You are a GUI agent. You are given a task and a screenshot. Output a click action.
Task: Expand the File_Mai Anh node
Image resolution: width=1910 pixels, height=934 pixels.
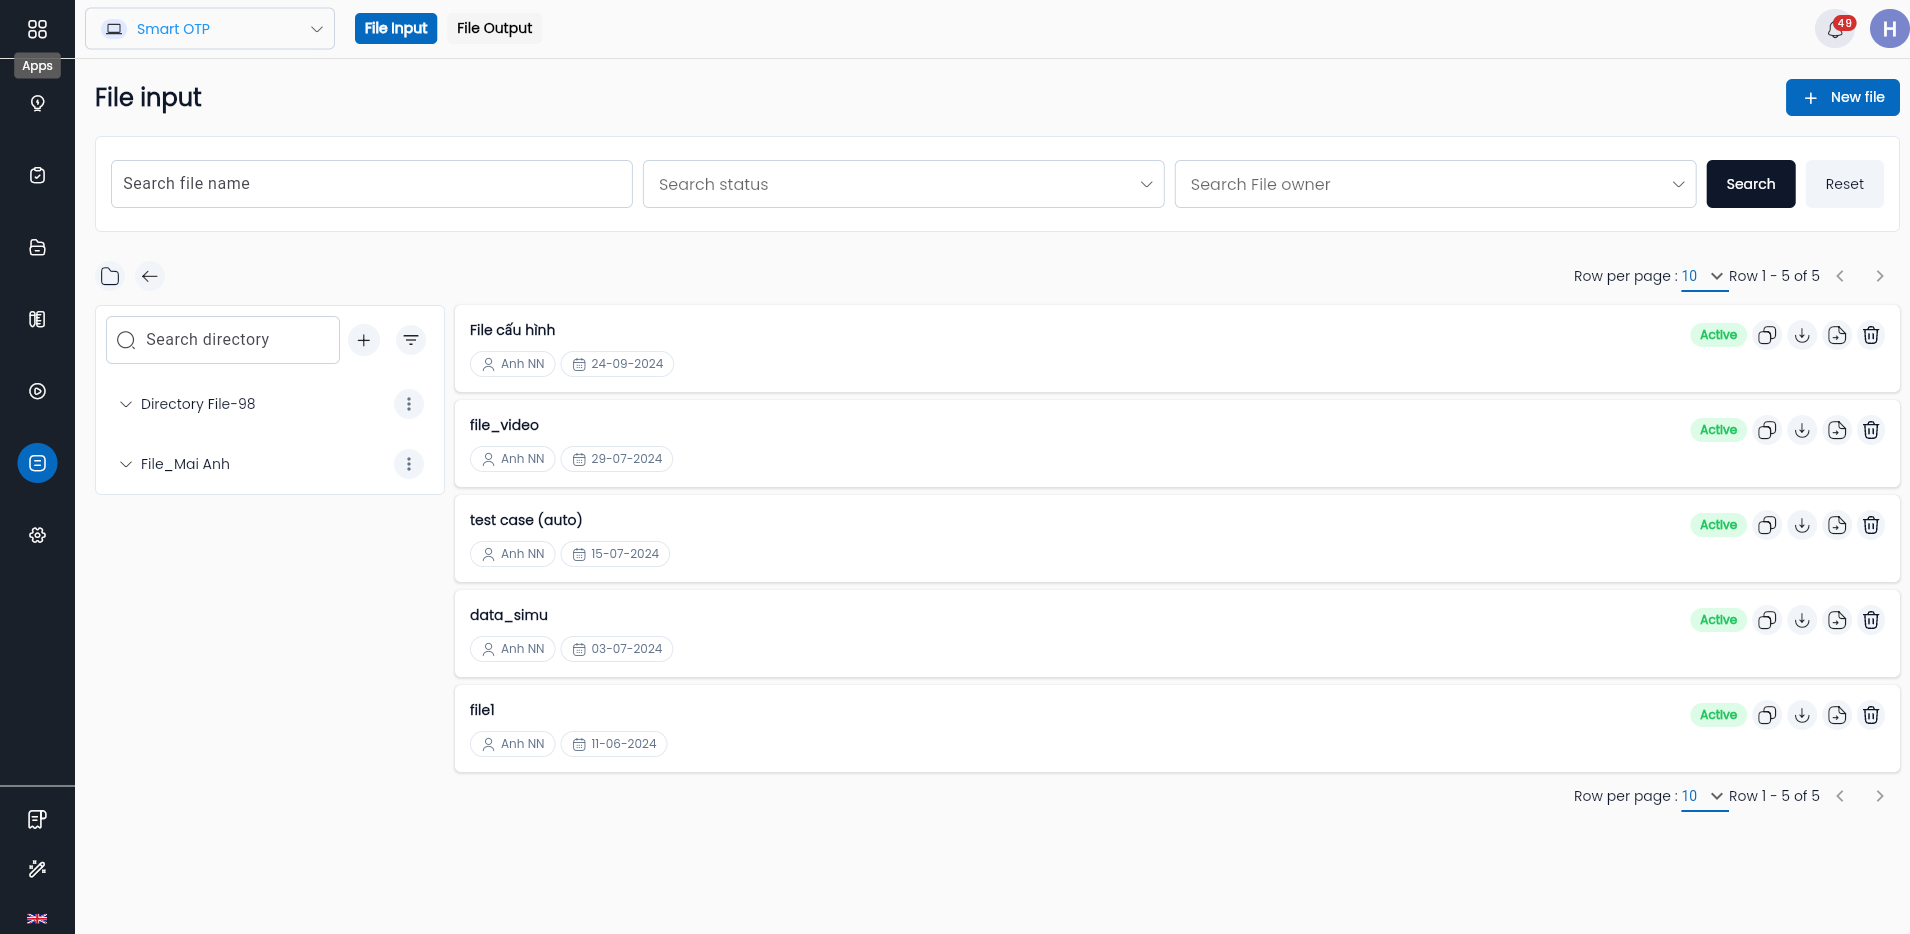pos(126,464)
